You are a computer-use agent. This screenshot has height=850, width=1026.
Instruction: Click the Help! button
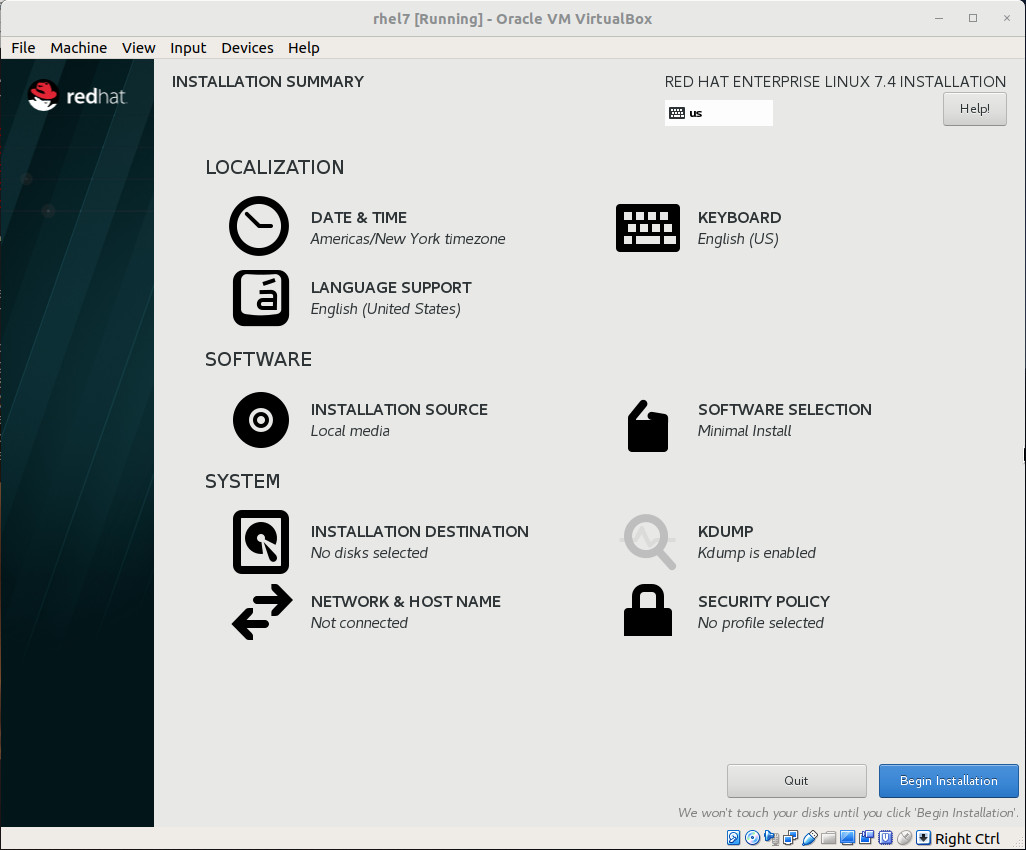coord(975,109)
